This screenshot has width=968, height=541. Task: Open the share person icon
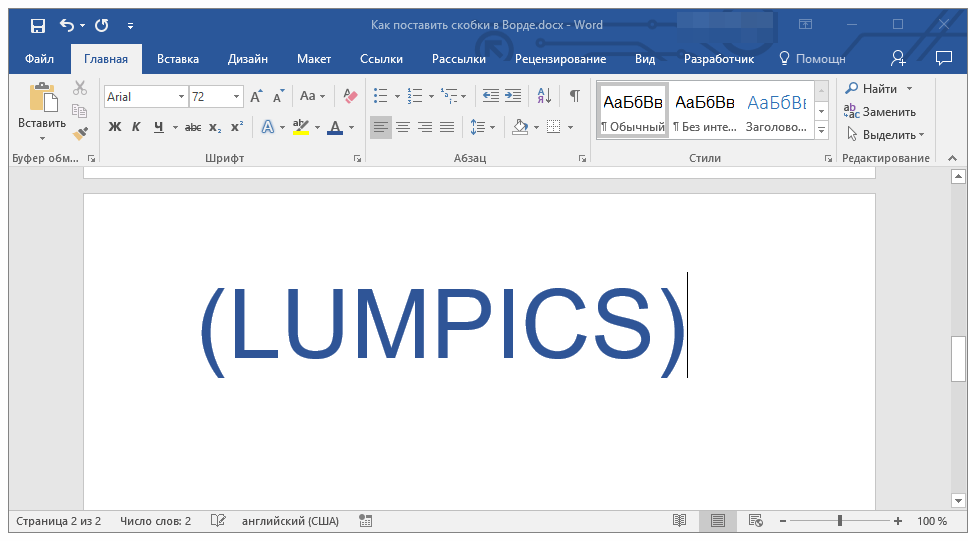point(898,59)
